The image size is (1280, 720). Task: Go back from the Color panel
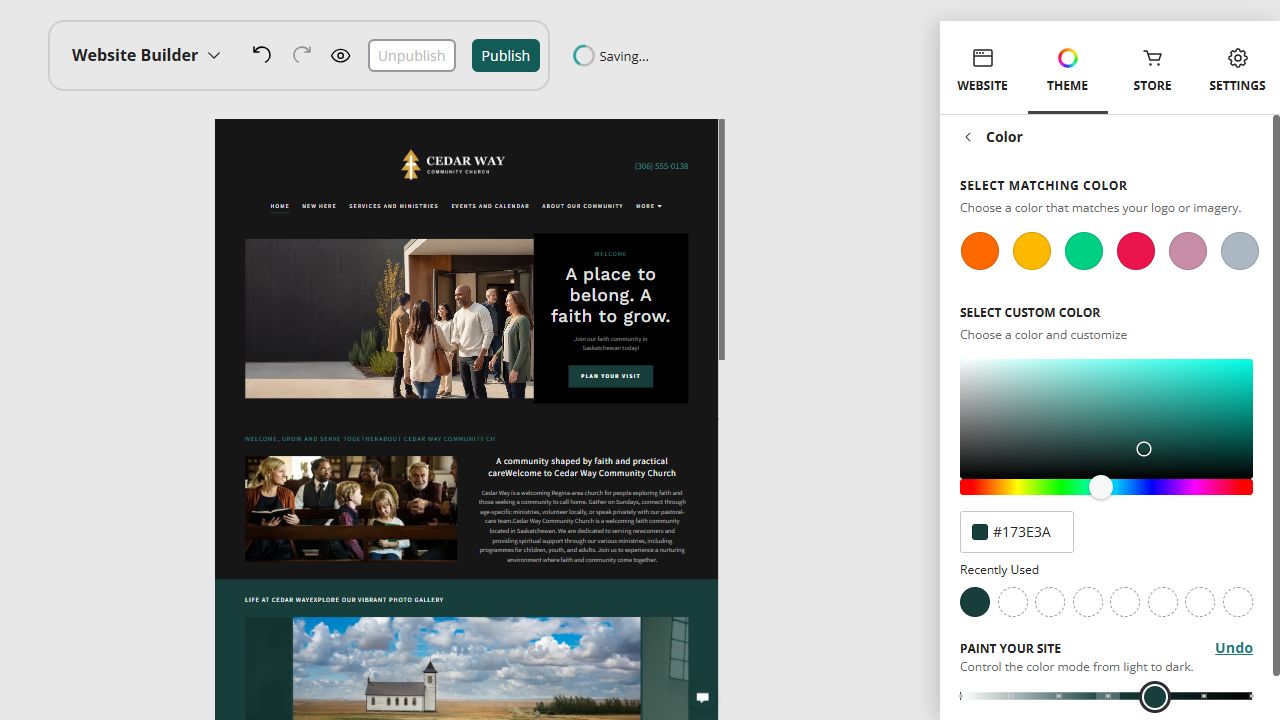968,137
